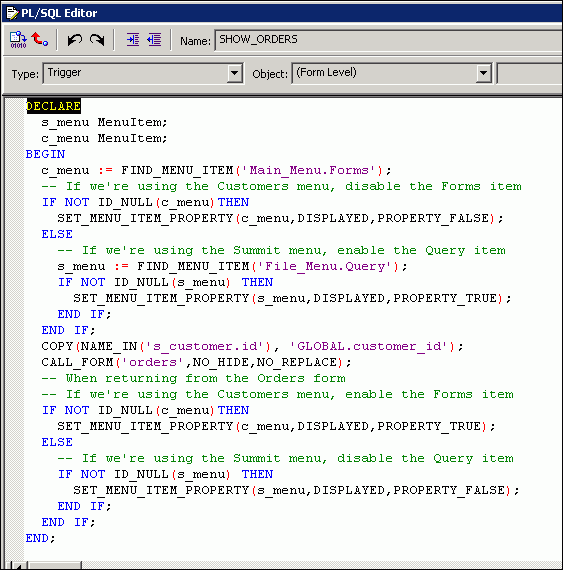Screen dimensions: 563x570
Task: Click the comment about disabling the Forms item
Action: pos(282,186)
